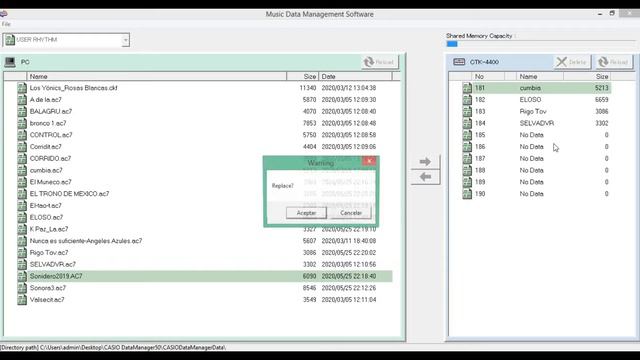Click file icon of EL TRONO DE MEXICO.ac7
This screenshot has width=640, height=360.
(22, 194)
